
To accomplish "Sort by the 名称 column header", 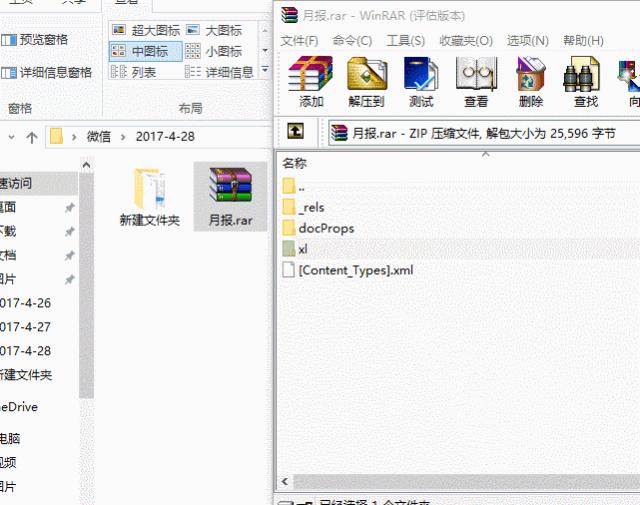I will click(x=295, y=163).
